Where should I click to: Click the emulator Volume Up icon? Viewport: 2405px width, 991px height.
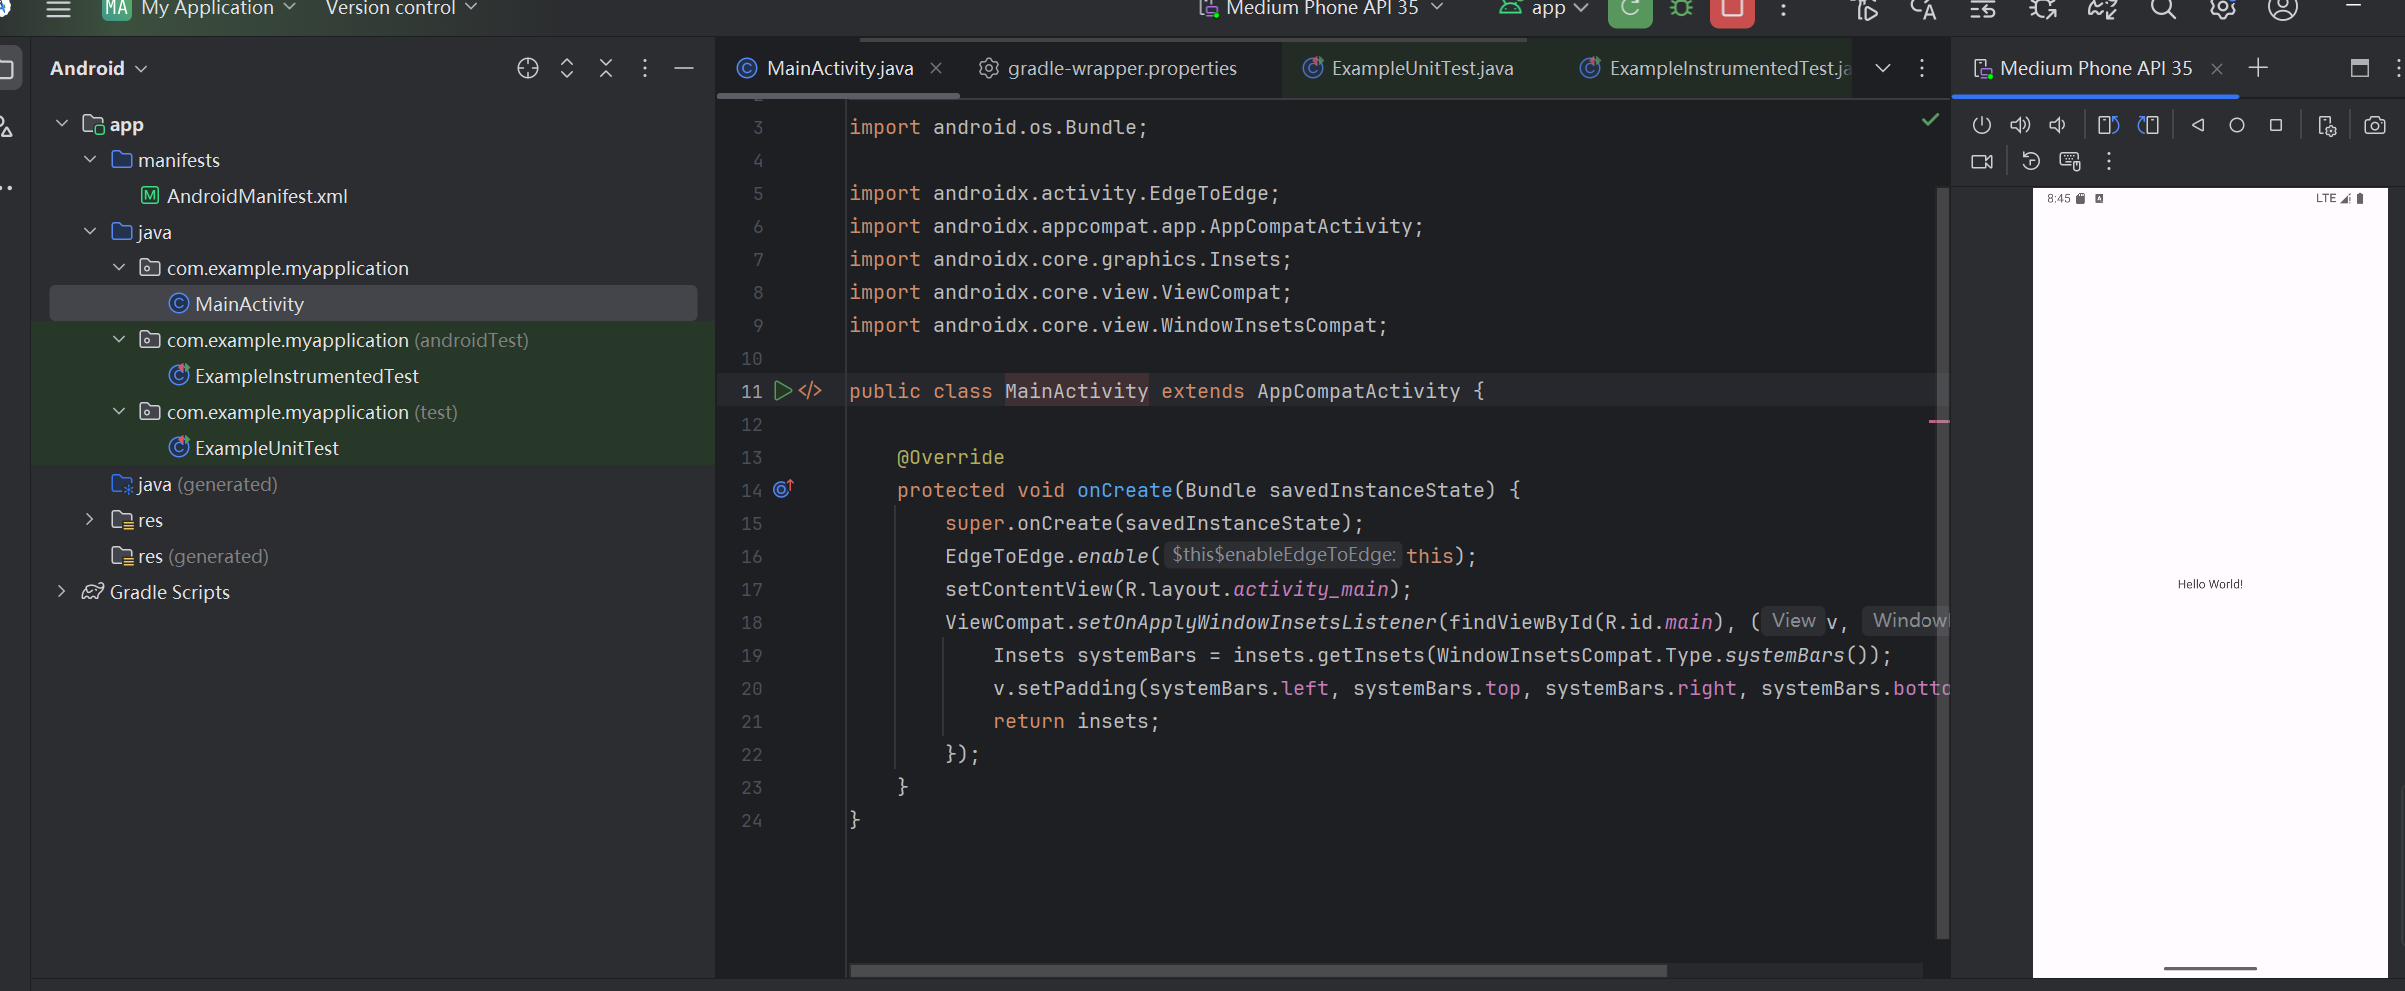coord(2020,126)
